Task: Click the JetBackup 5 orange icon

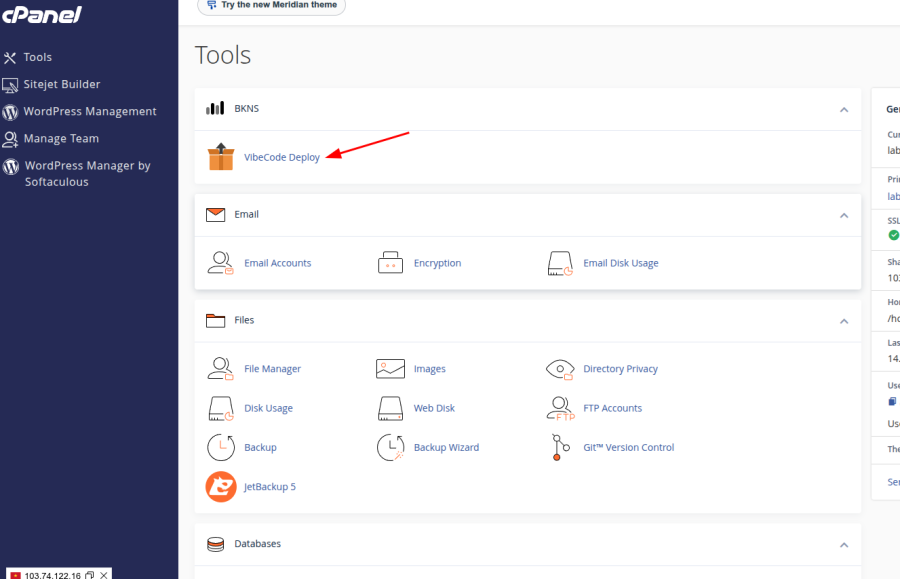Action: (221, 487)
